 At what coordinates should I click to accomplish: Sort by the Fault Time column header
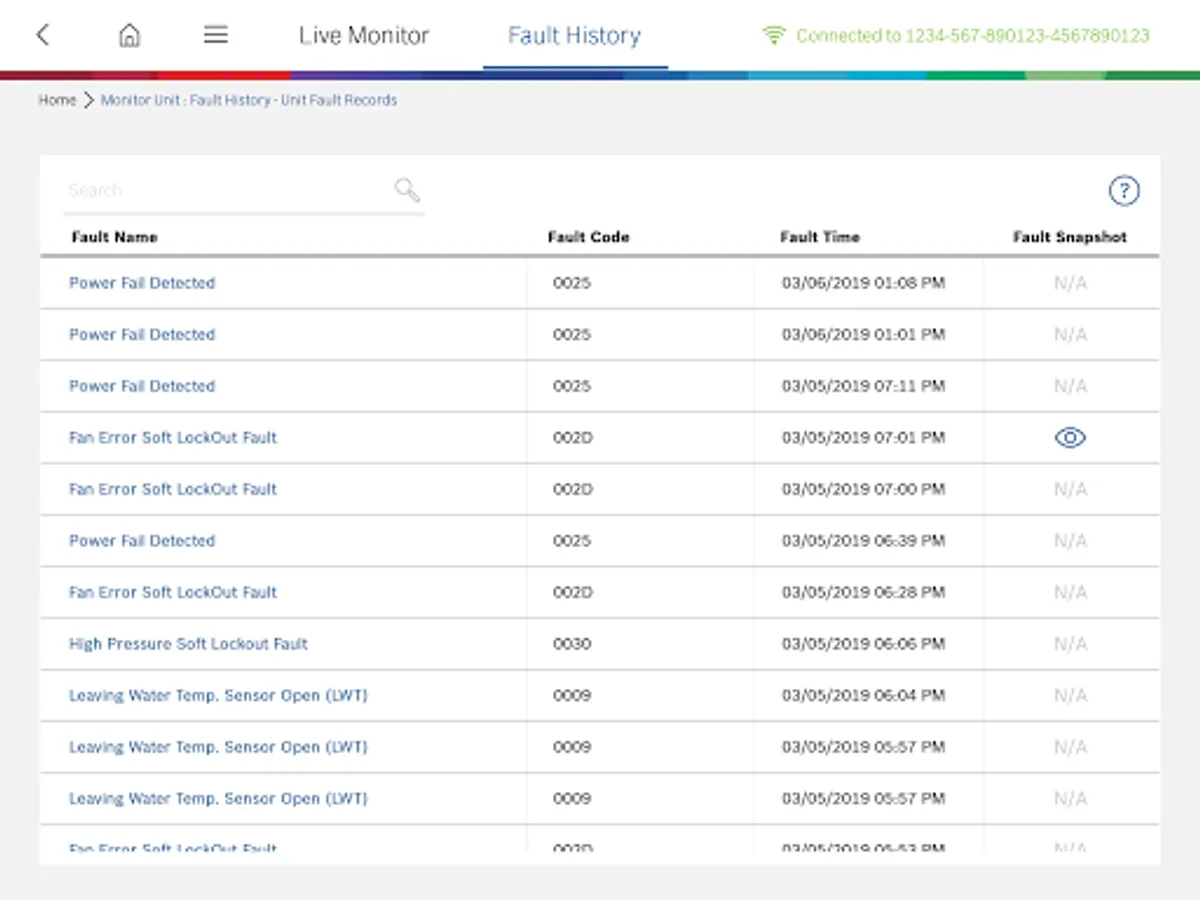[x=820, y=237]
